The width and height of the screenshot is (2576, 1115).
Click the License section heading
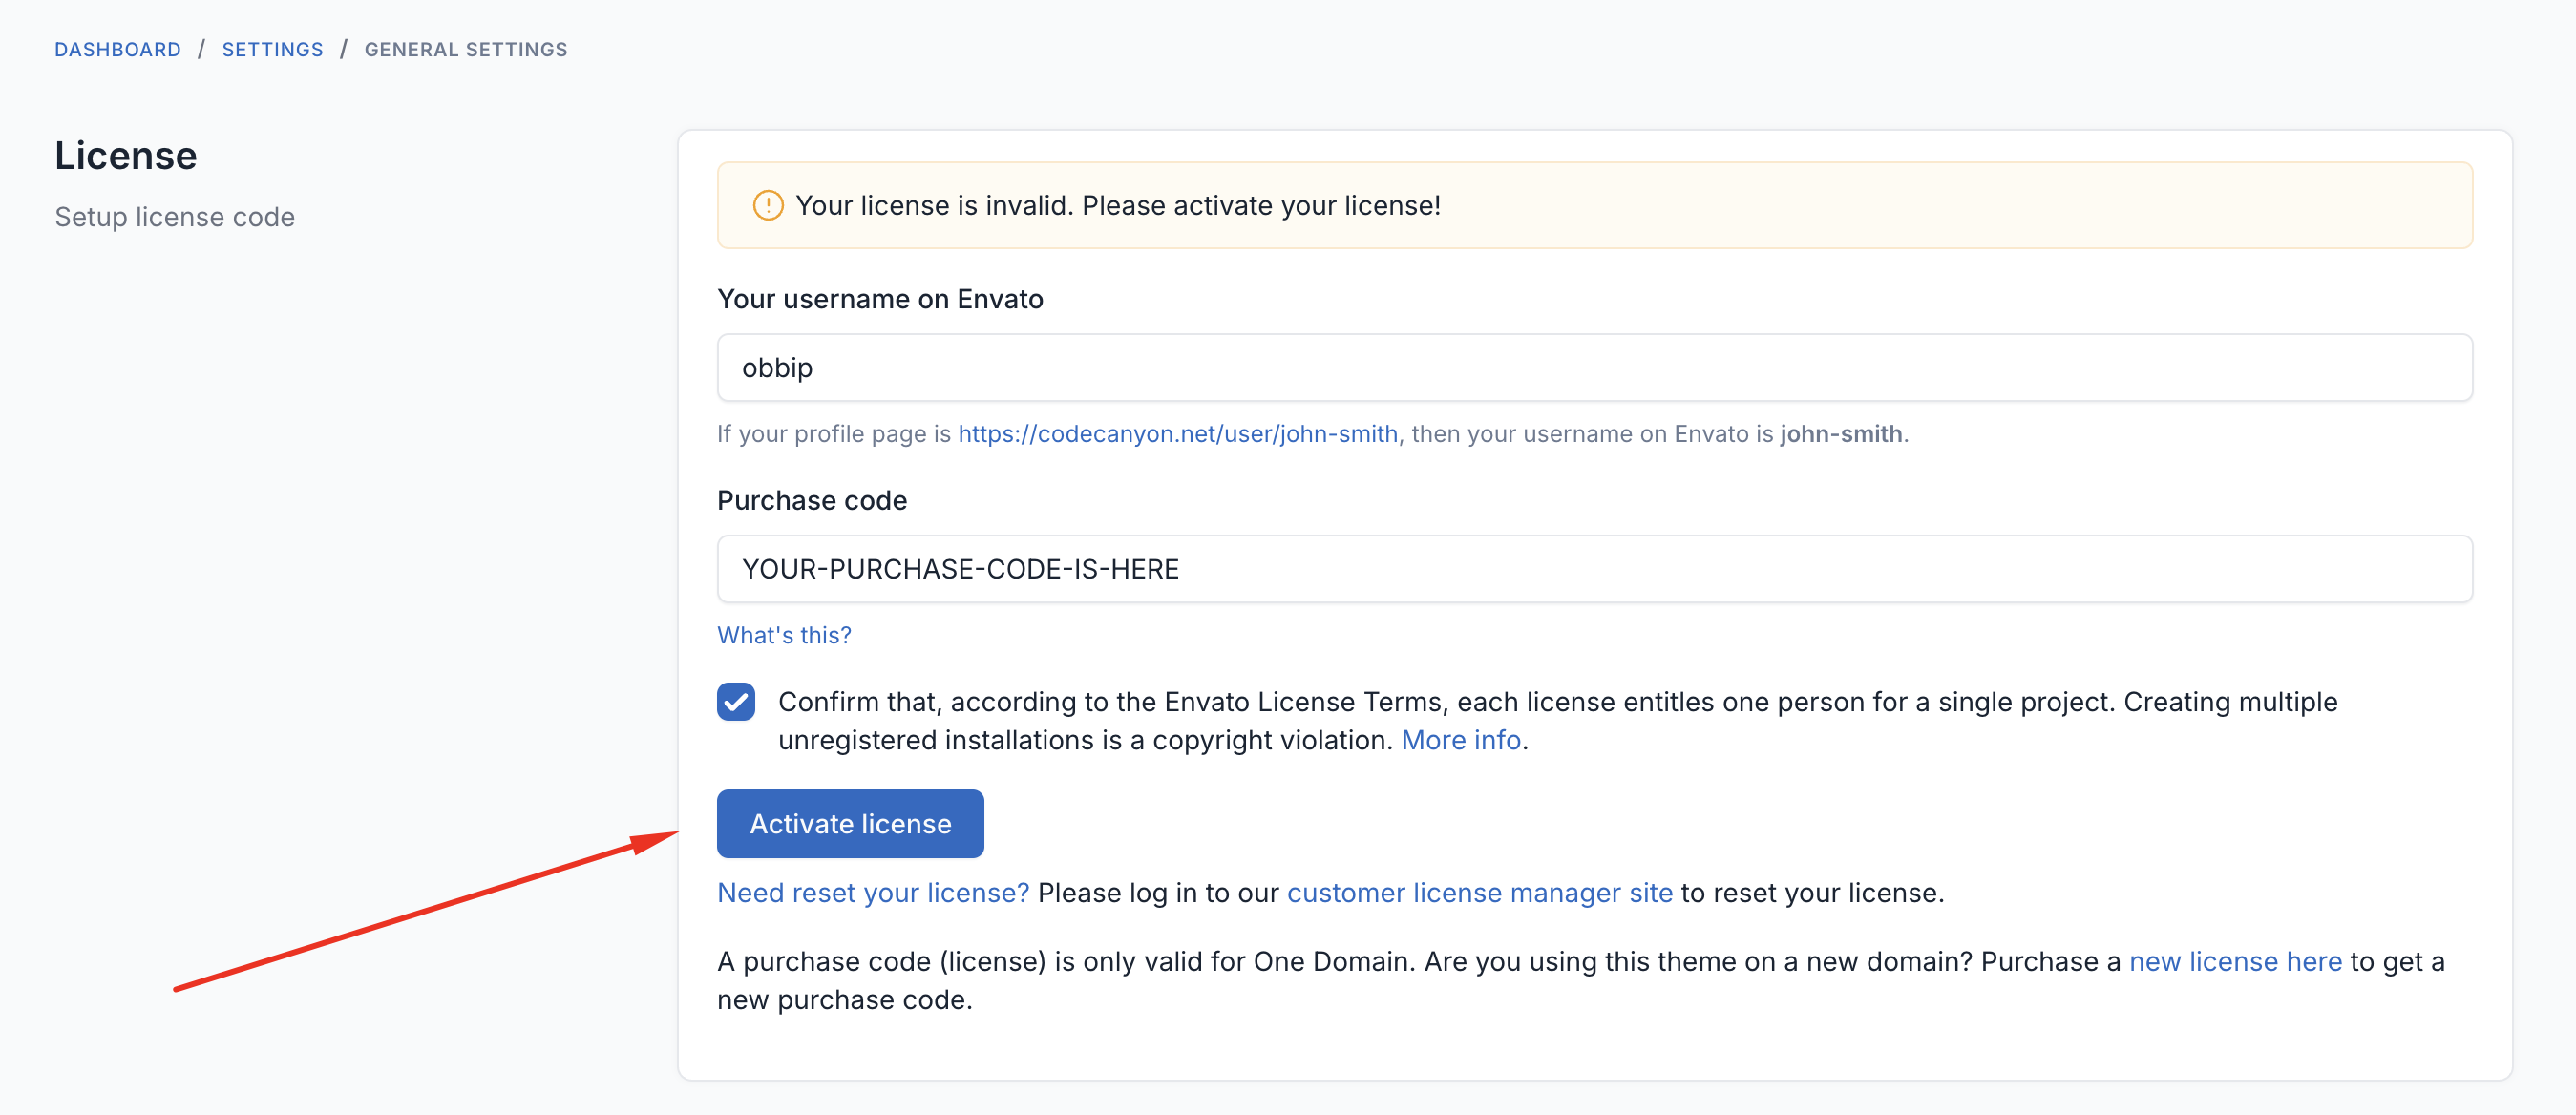126,155
